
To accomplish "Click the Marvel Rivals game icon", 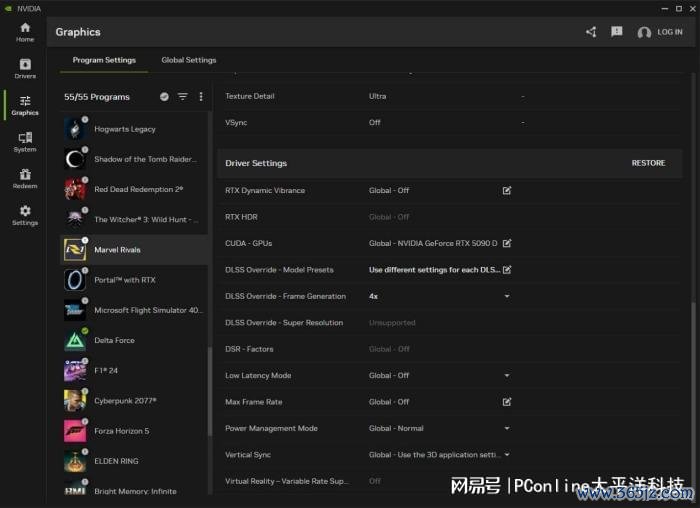I will pyautogui.click(x=75, y=250).
